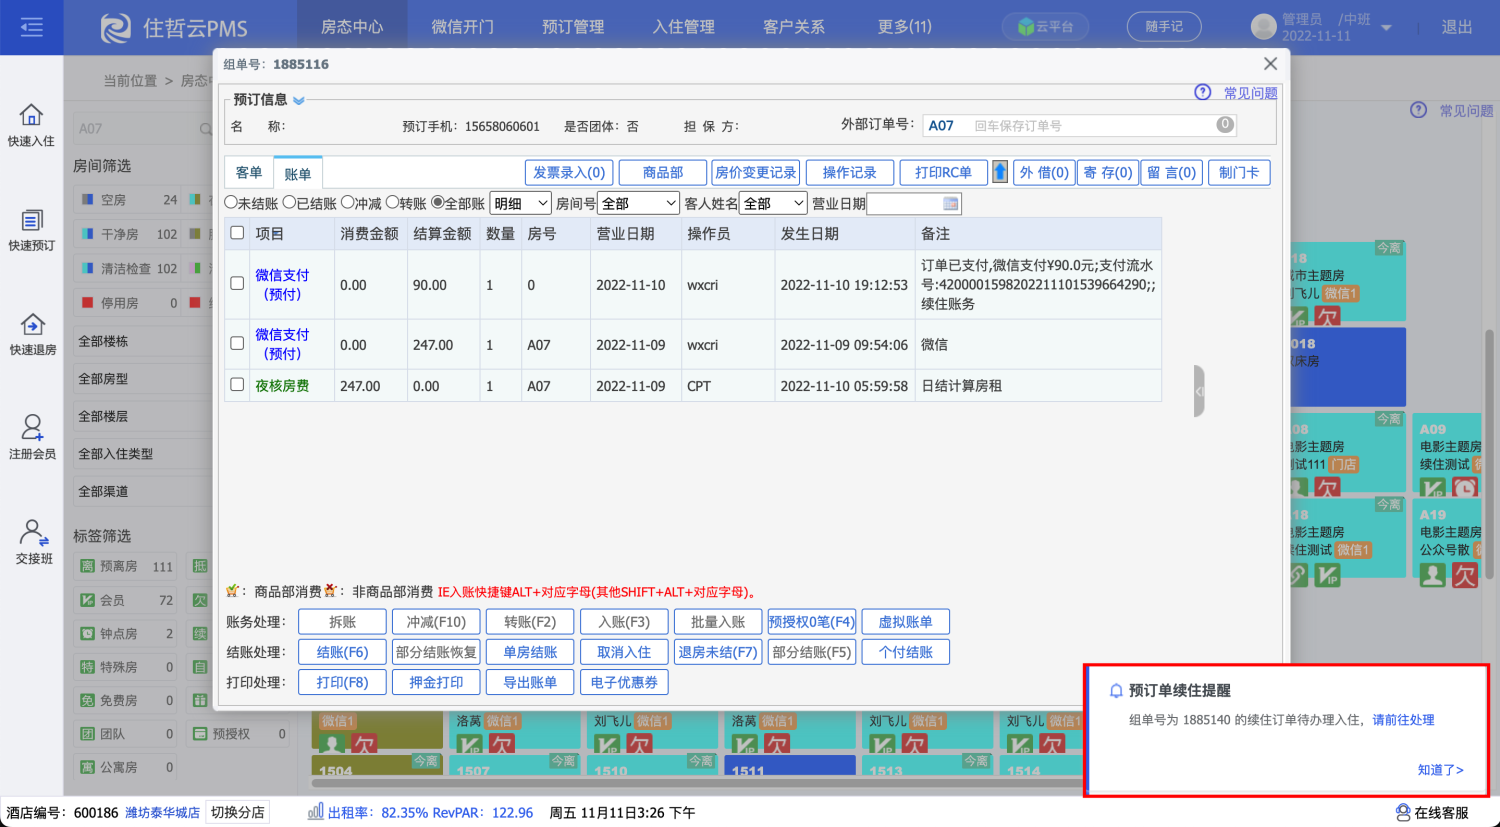Open the 客人姓名 dropdown
Viewport: 1500px width, 827px height.
click(x=773, y=203)
